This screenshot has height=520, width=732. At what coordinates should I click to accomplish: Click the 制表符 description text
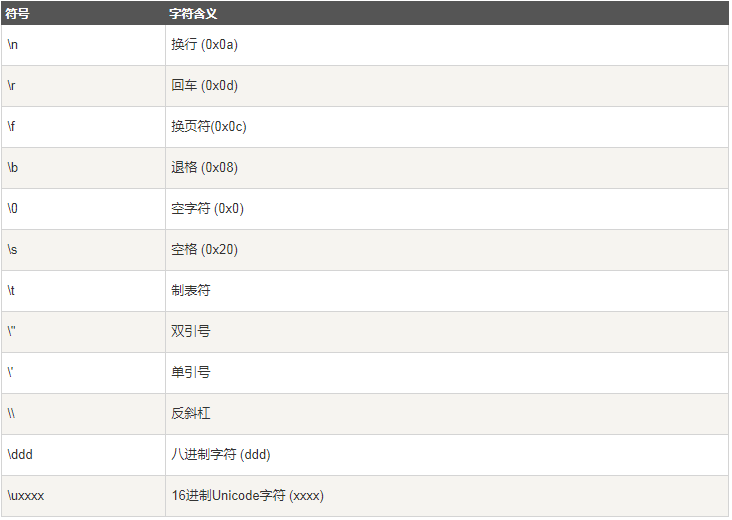(190, 290)
